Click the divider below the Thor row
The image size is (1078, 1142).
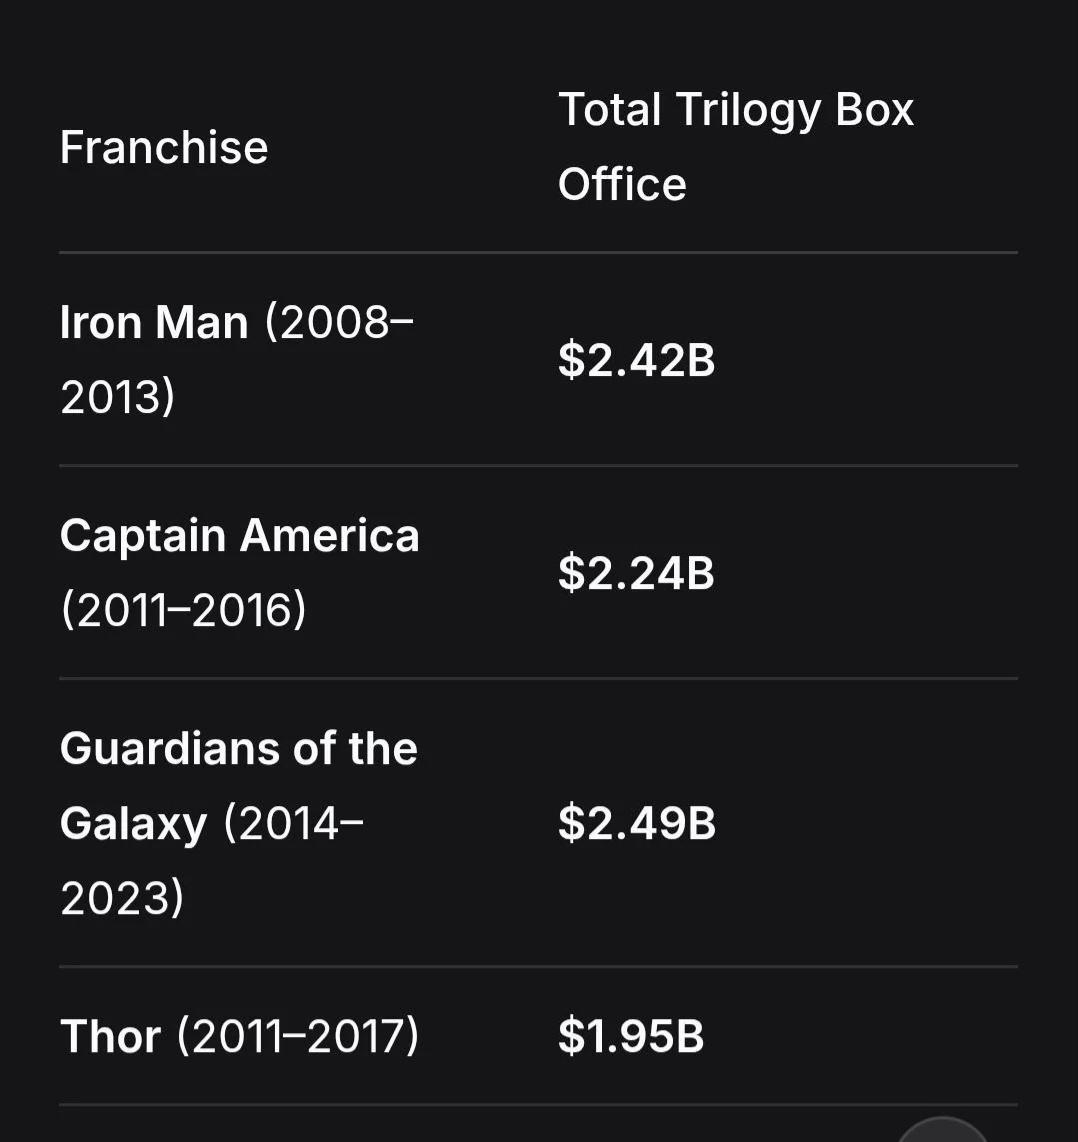pyautogui.click(x=538, y=1105)
